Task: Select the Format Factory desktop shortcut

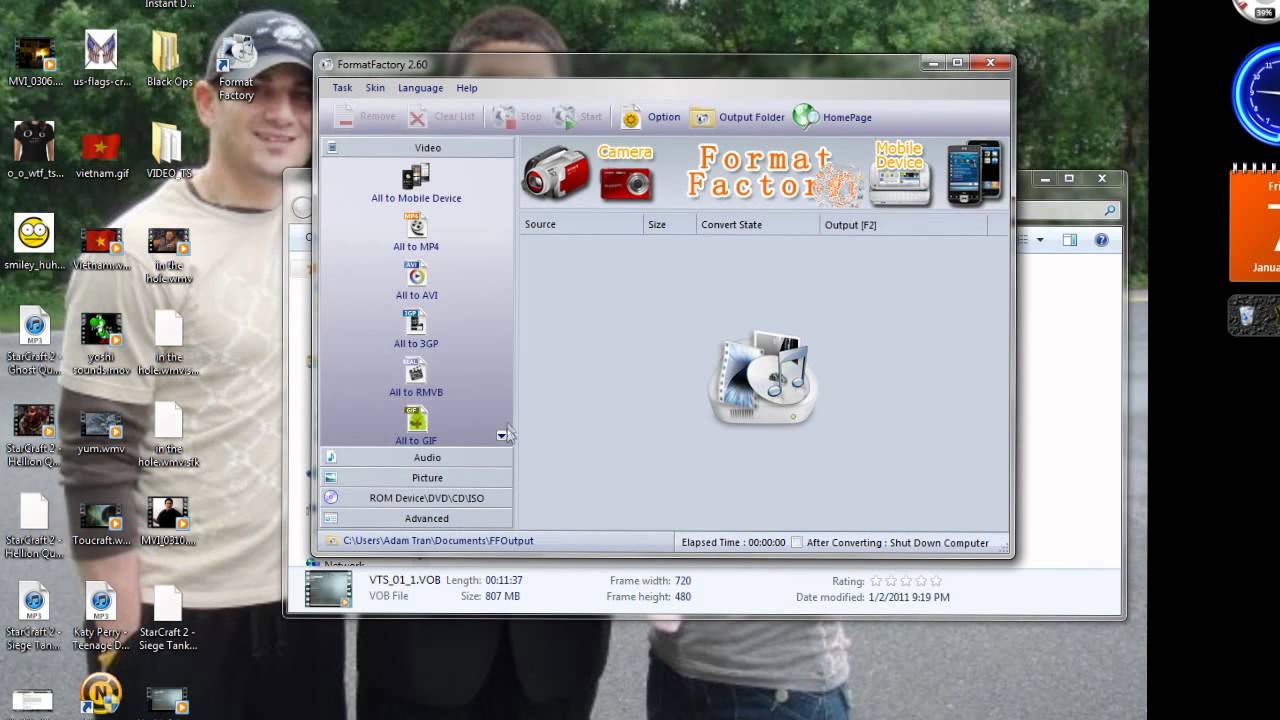Action: point(237,68)
